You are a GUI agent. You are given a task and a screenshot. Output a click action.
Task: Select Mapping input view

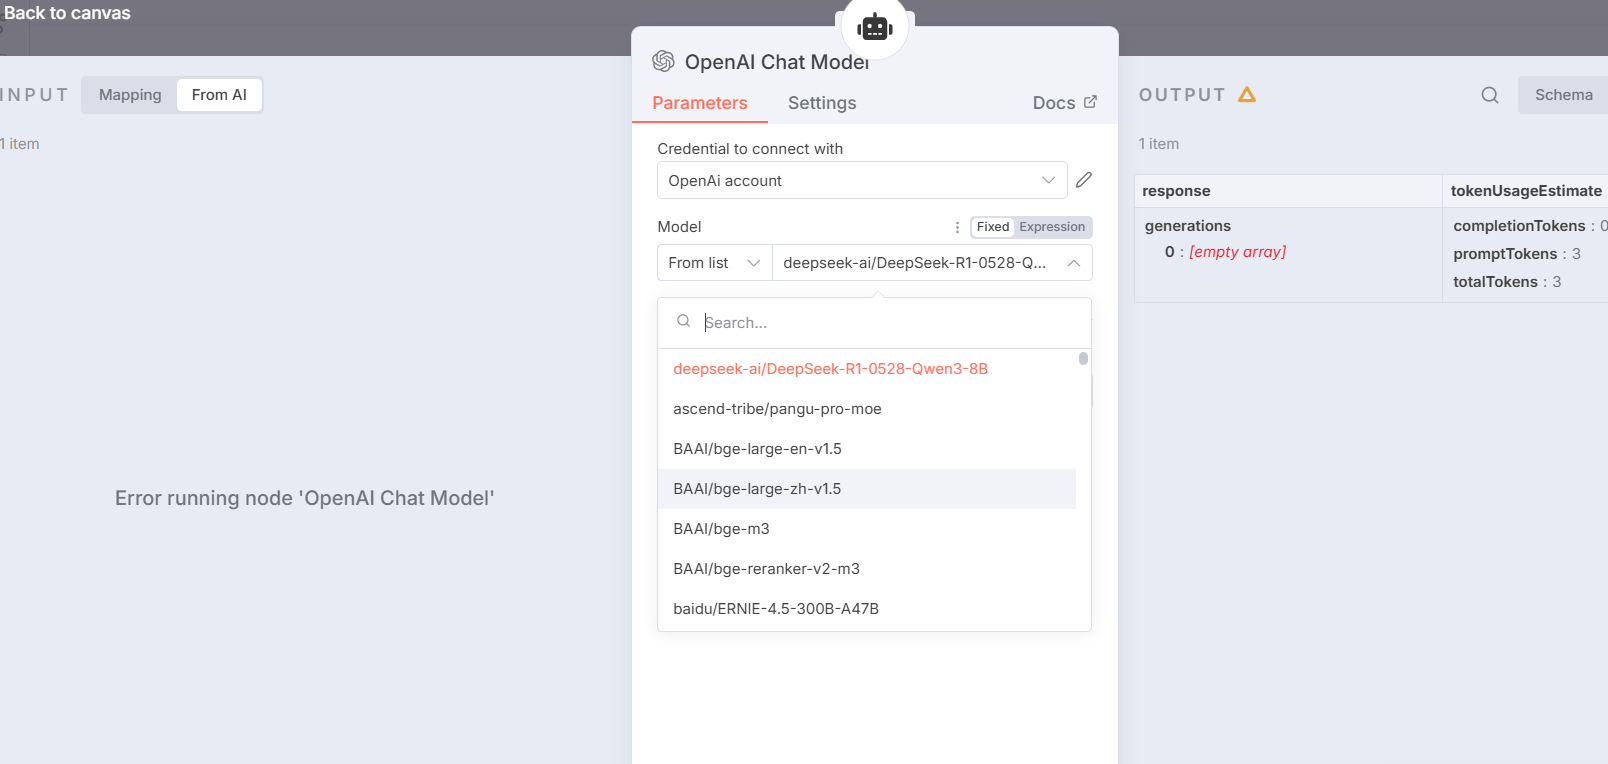click(x=130, y=95)
